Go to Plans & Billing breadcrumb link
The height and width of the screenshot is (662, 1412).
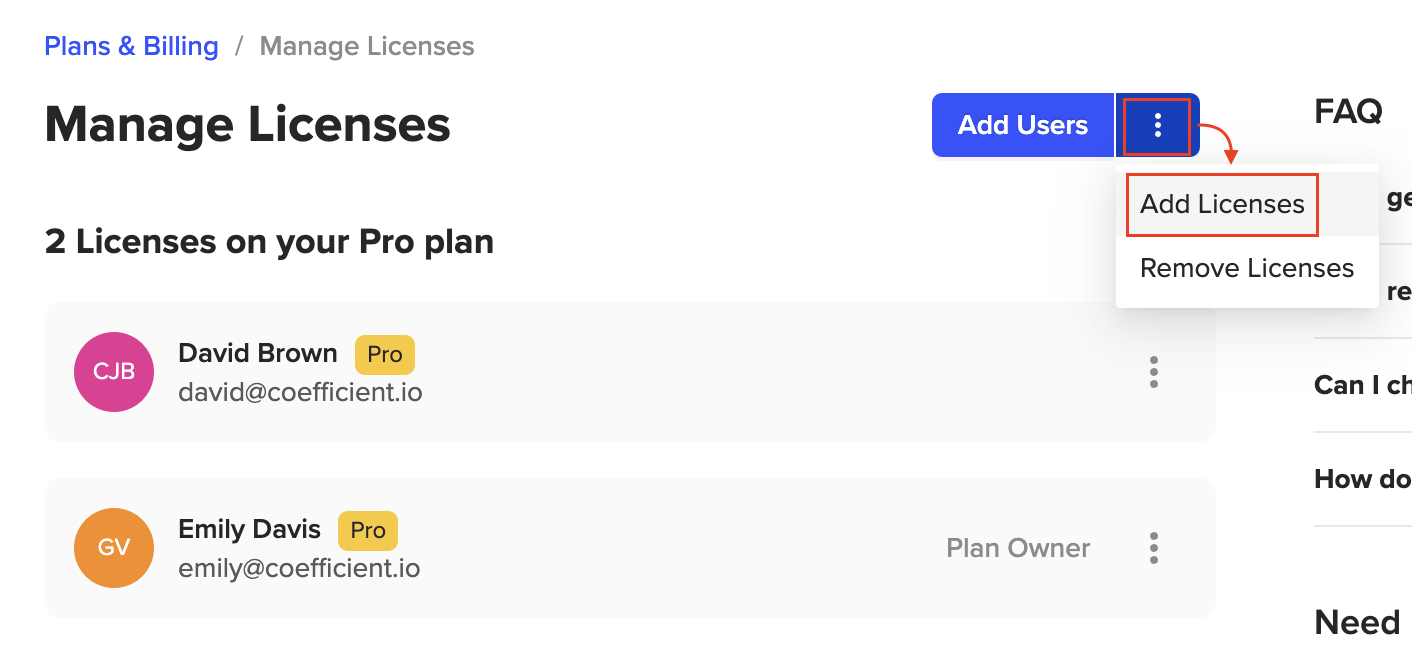point(131,46)
